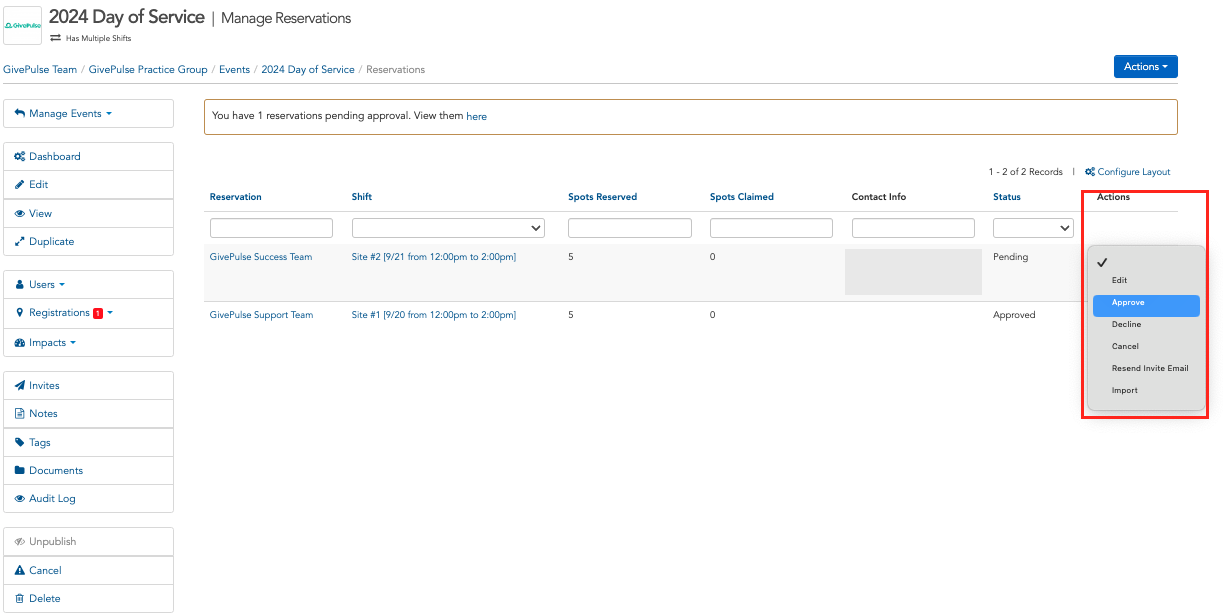
Task: Click the GivePulse logo thumbnail
Action: point(23,25)
